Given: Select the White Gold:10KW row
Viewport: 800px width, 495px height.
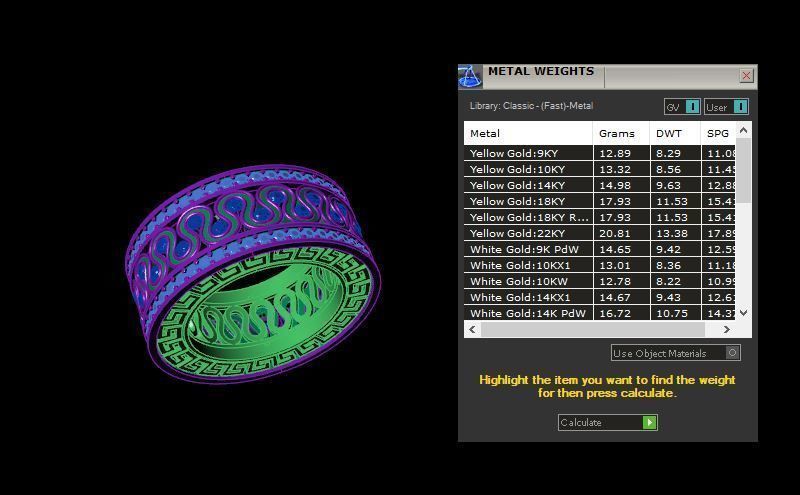Looking at the screenshot, I should pos(600,281).
